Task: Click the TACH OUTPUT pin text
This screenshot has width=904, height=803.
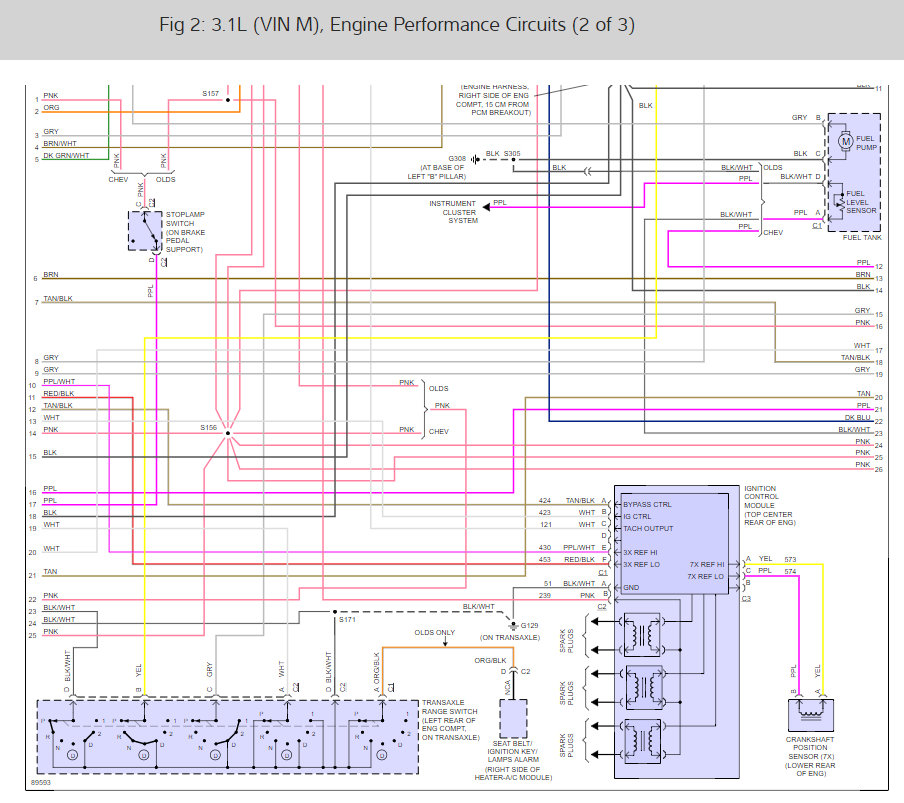Action: (648, 529)
